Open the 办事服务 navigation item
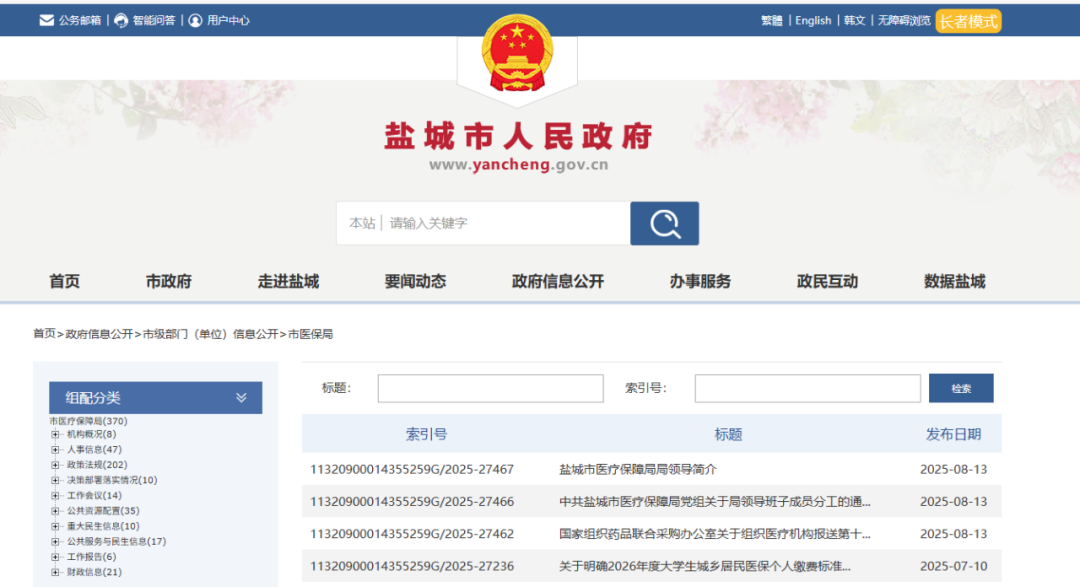This screenshot has height=587, width=1080. (x=700, y=281)
